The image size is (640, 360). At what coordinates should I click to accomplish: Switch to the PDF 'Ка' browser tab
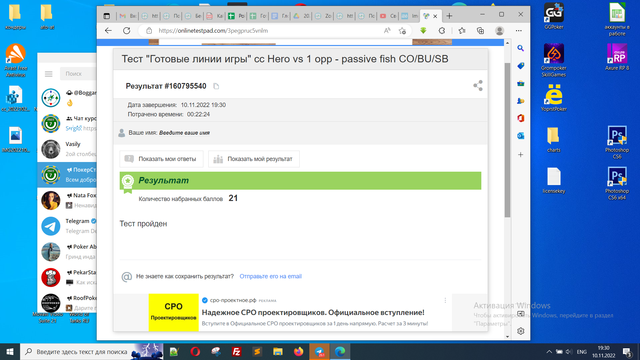214,16
